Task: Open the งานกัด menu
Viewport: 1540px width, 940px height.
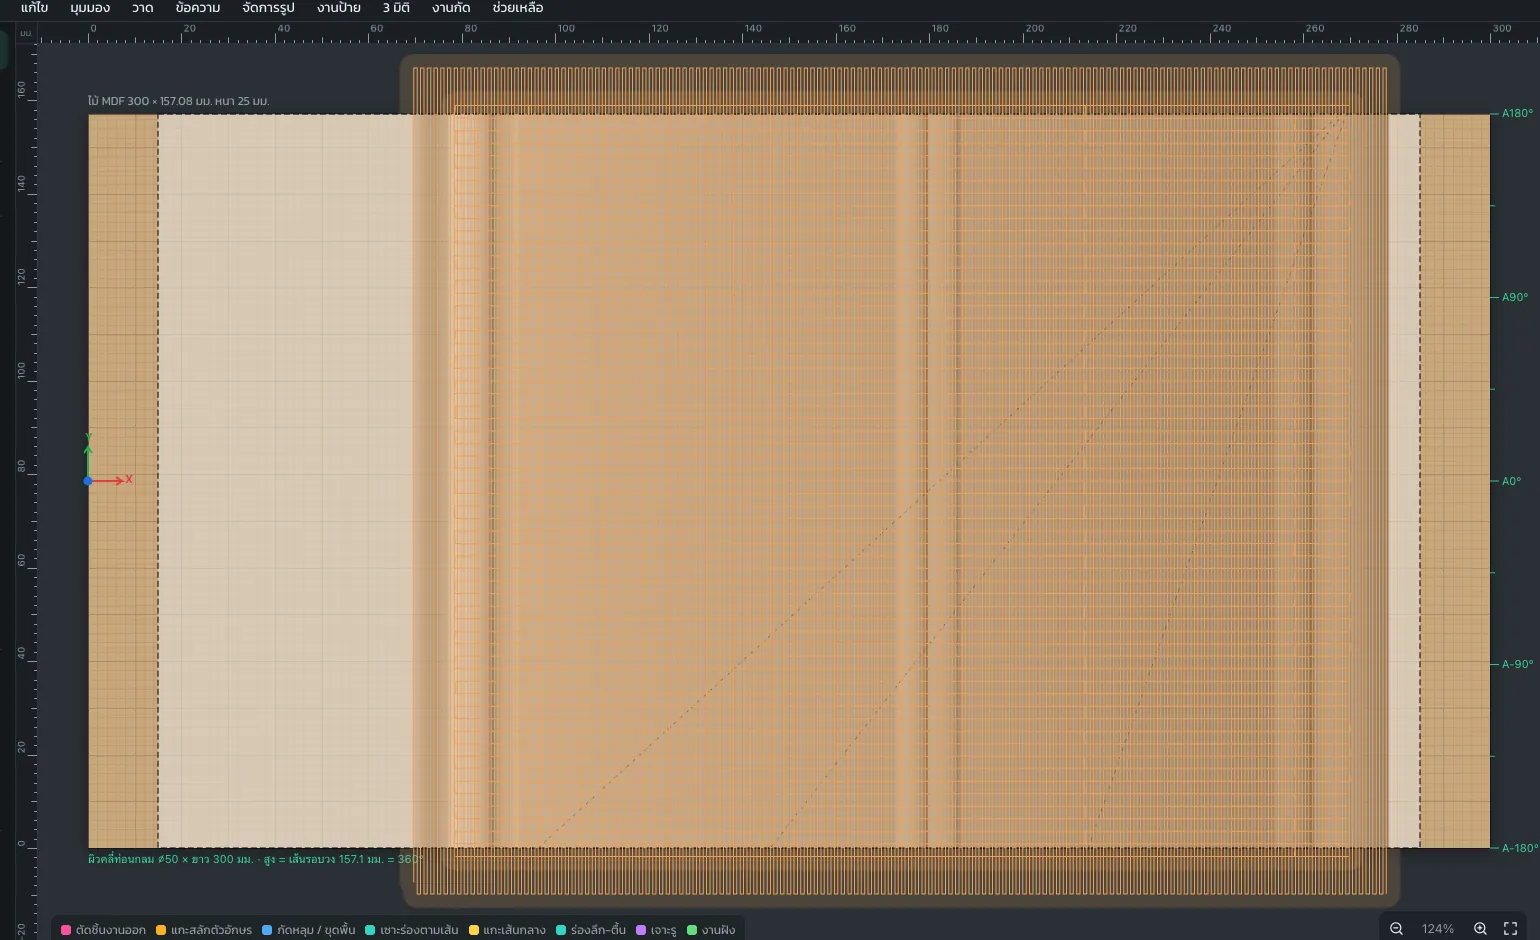Action: point(451,8)
